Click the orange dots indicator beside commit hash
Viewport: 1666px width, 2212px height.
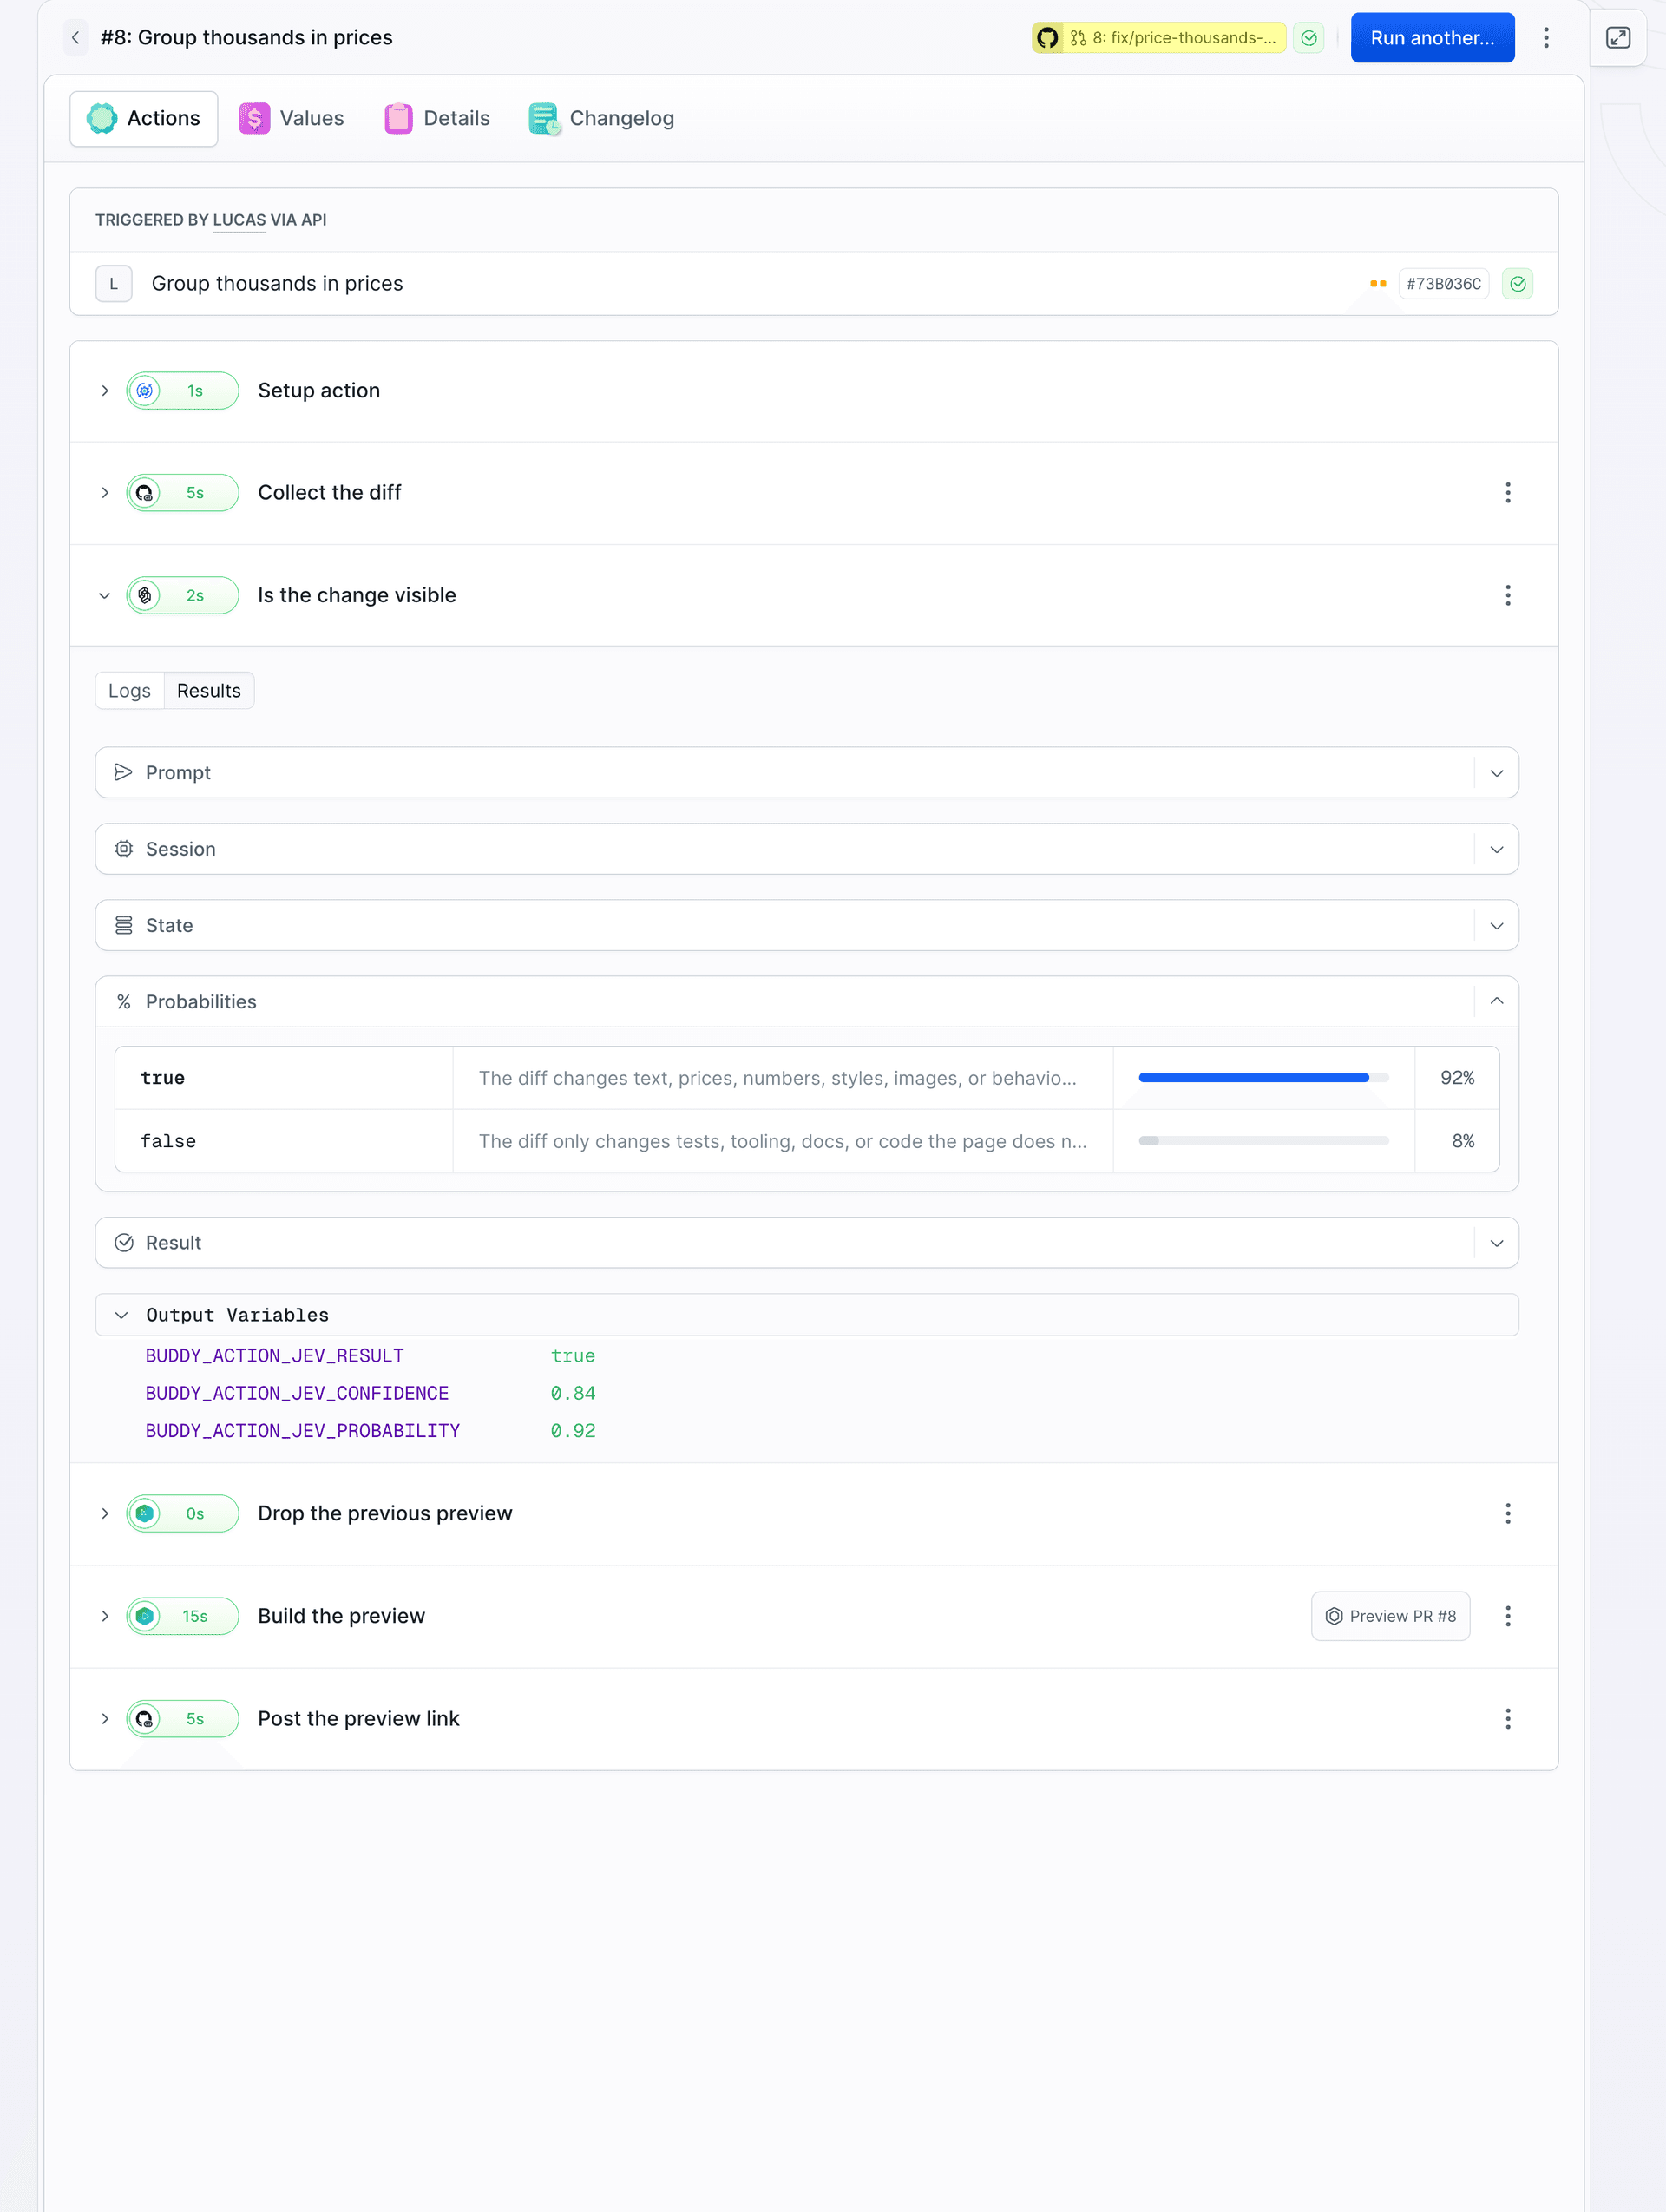coord(1378,284)
